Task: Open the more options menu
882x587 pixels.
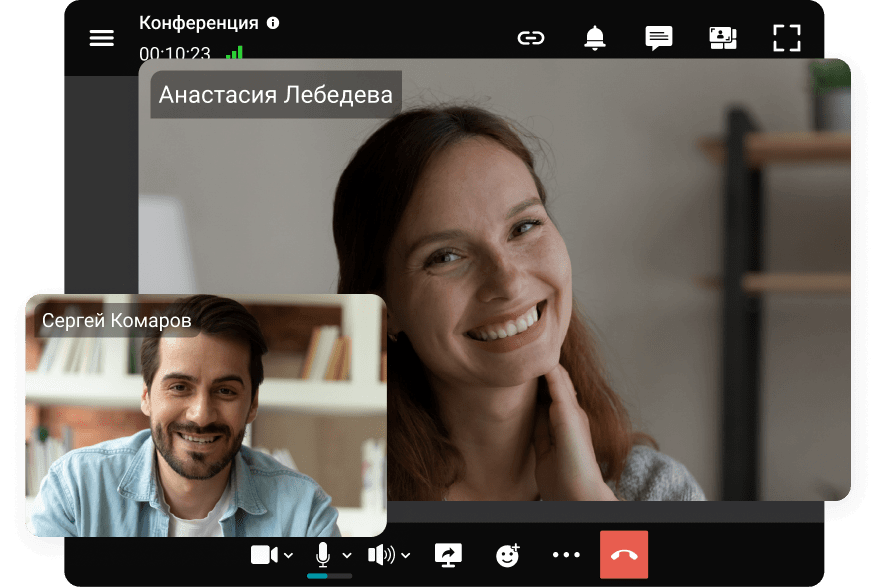Action: coord(566,554)
